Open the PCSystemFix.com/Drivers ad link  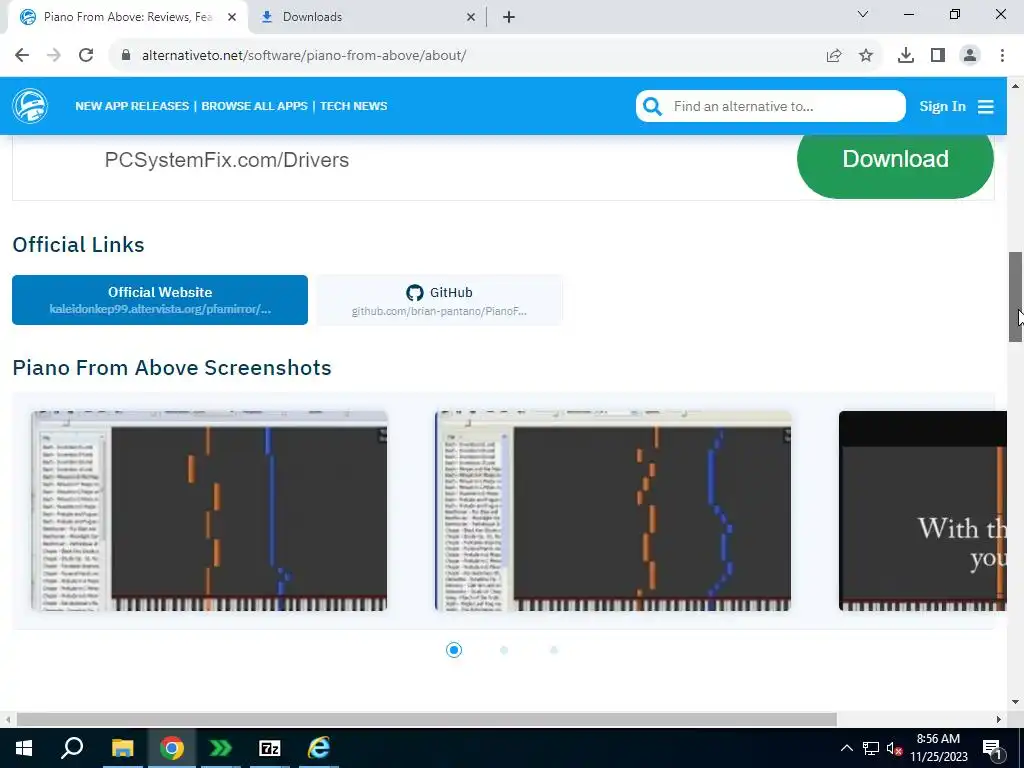pos(227,160)
